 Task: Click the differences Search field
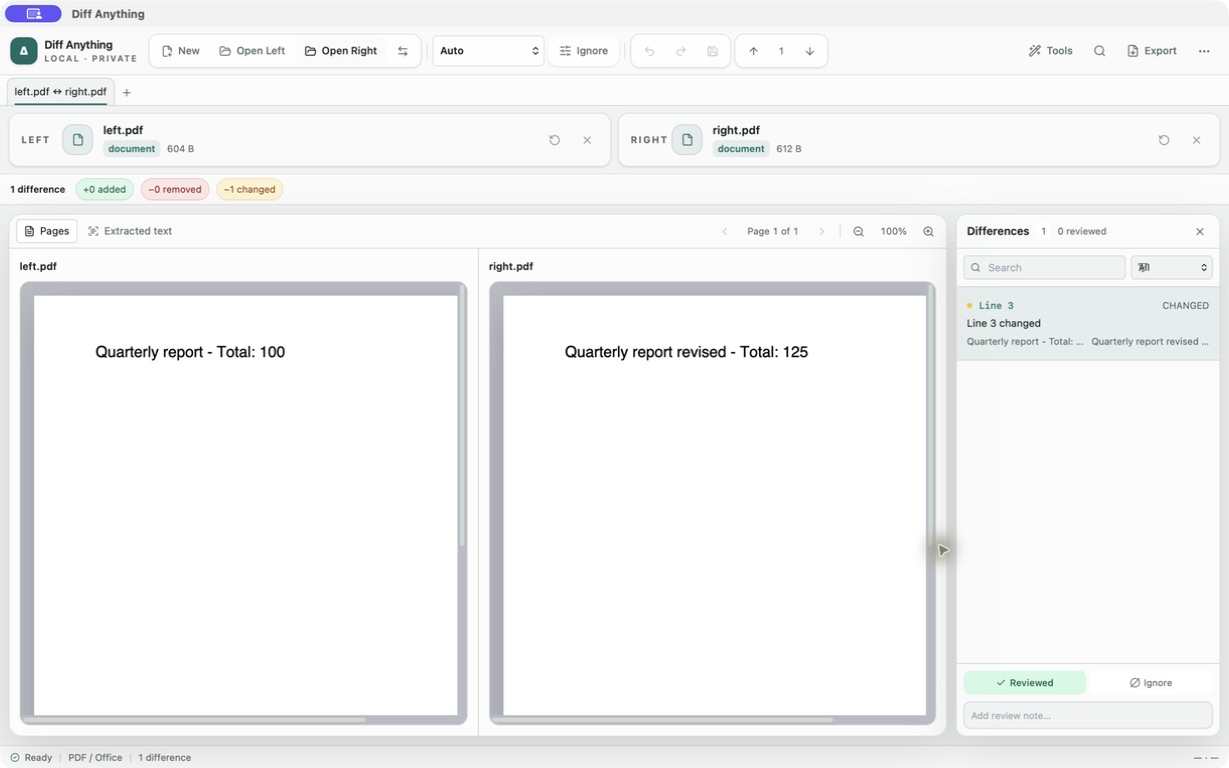pos(1044,267)
